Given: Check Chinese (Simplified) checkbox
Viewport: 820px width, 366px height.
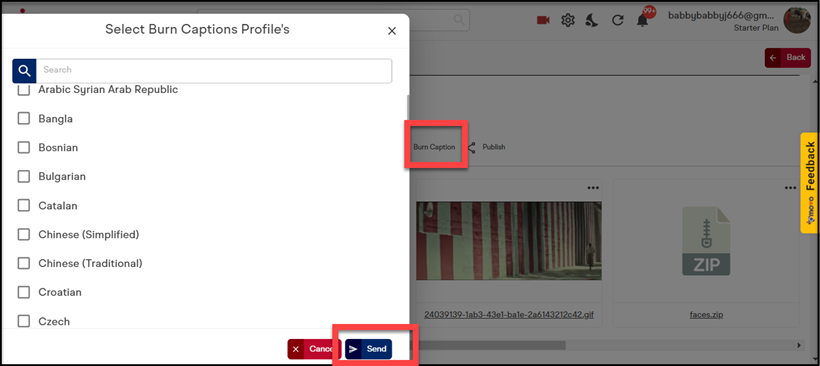Looking at the screenshot, I should pos(24,234).
